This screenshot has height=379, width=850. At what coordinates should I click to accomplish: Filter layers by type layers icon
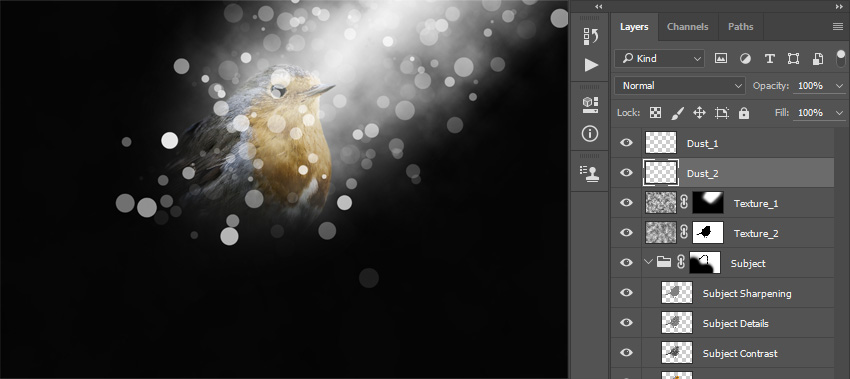click(x=769, y=59)
